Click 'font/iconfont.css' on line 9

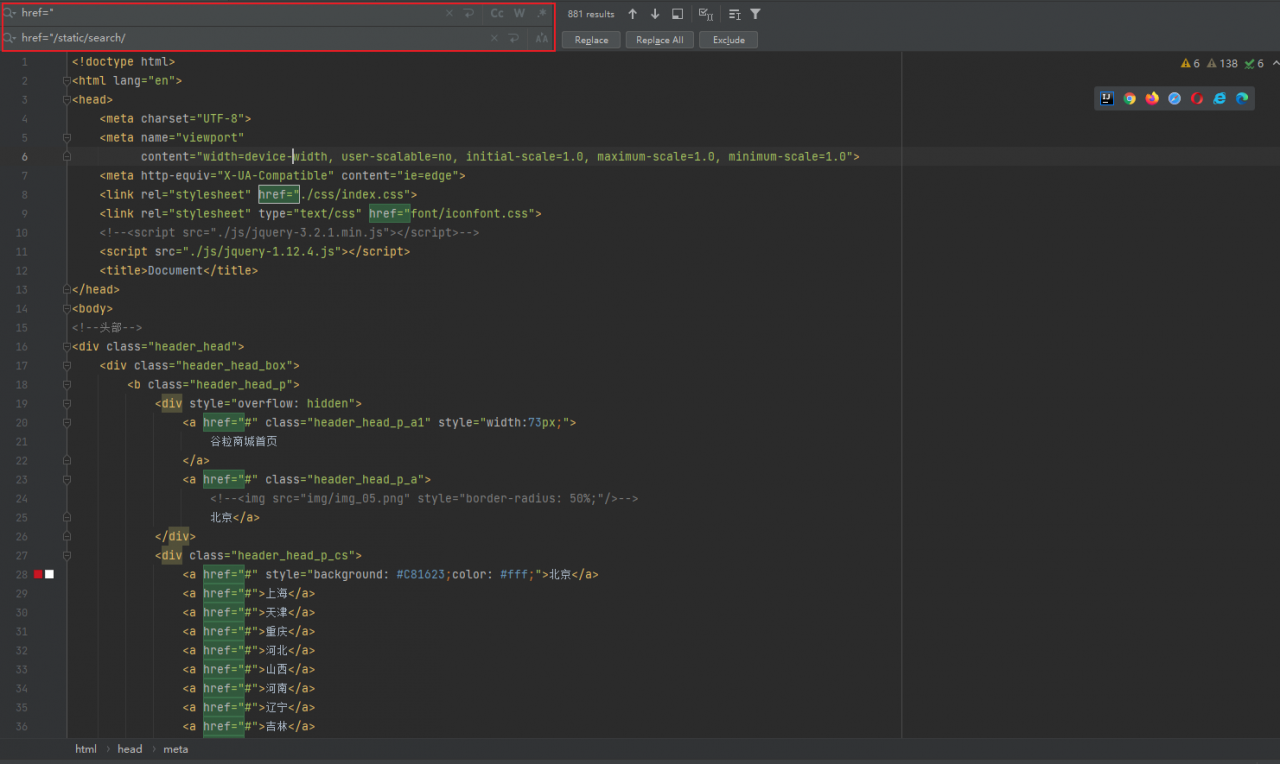point(469,214)
